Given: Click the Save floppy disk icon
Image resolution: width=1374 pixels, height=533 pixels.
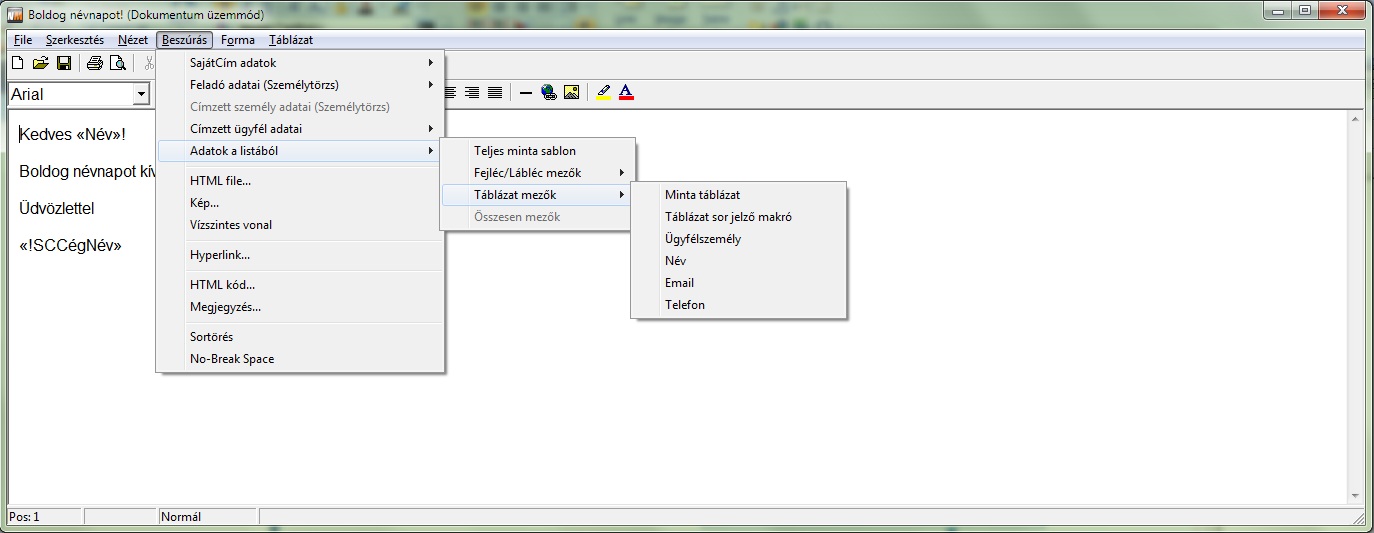Looking at the screenshot, I should pyautogui.click(x=64, y=64).
